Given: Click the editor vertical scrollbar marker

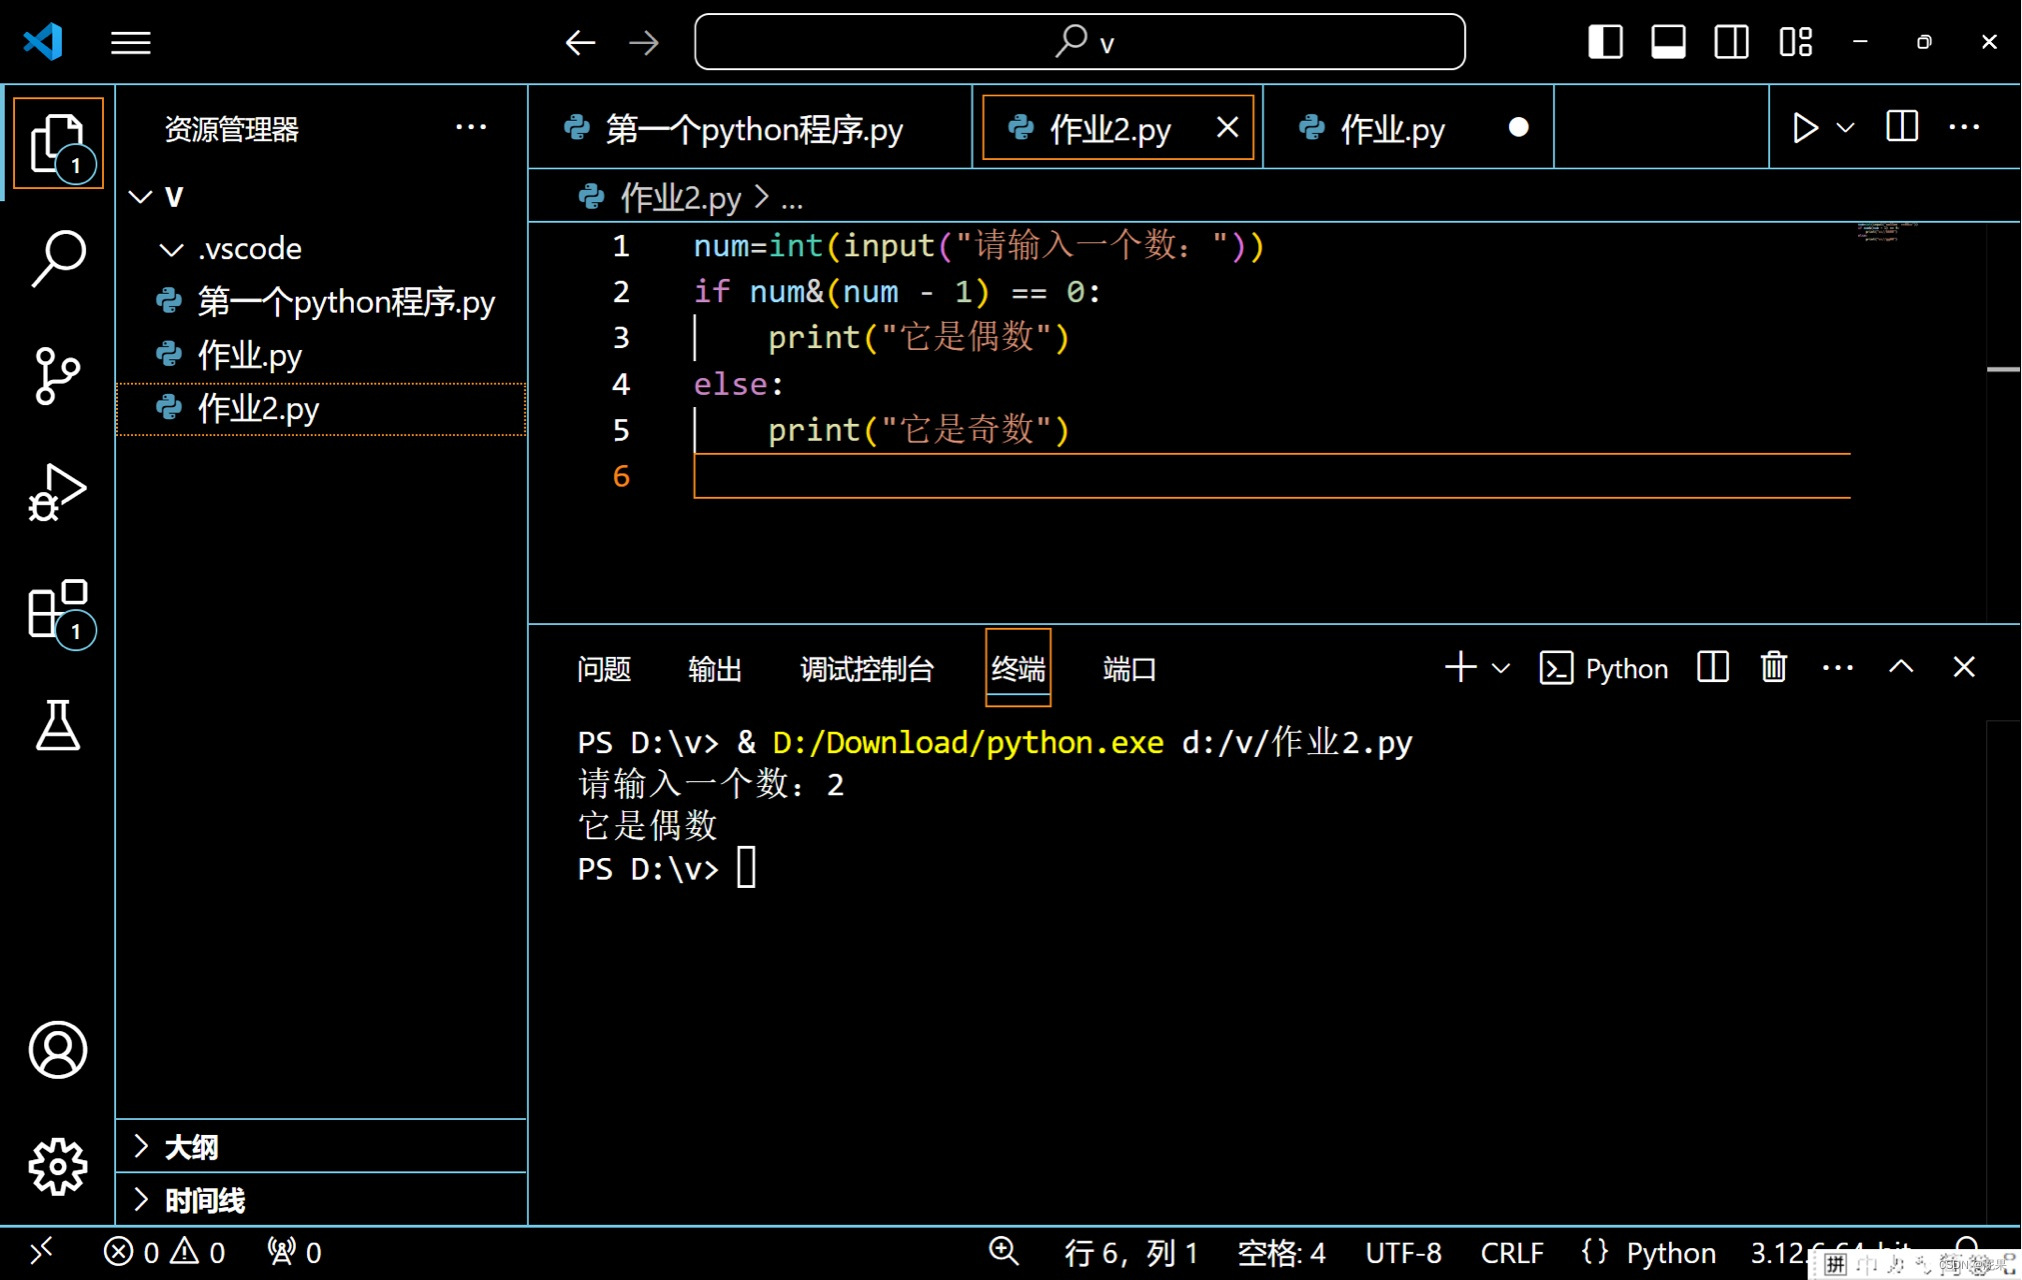Looking at the screenshot, I should tap(2003, 369).
